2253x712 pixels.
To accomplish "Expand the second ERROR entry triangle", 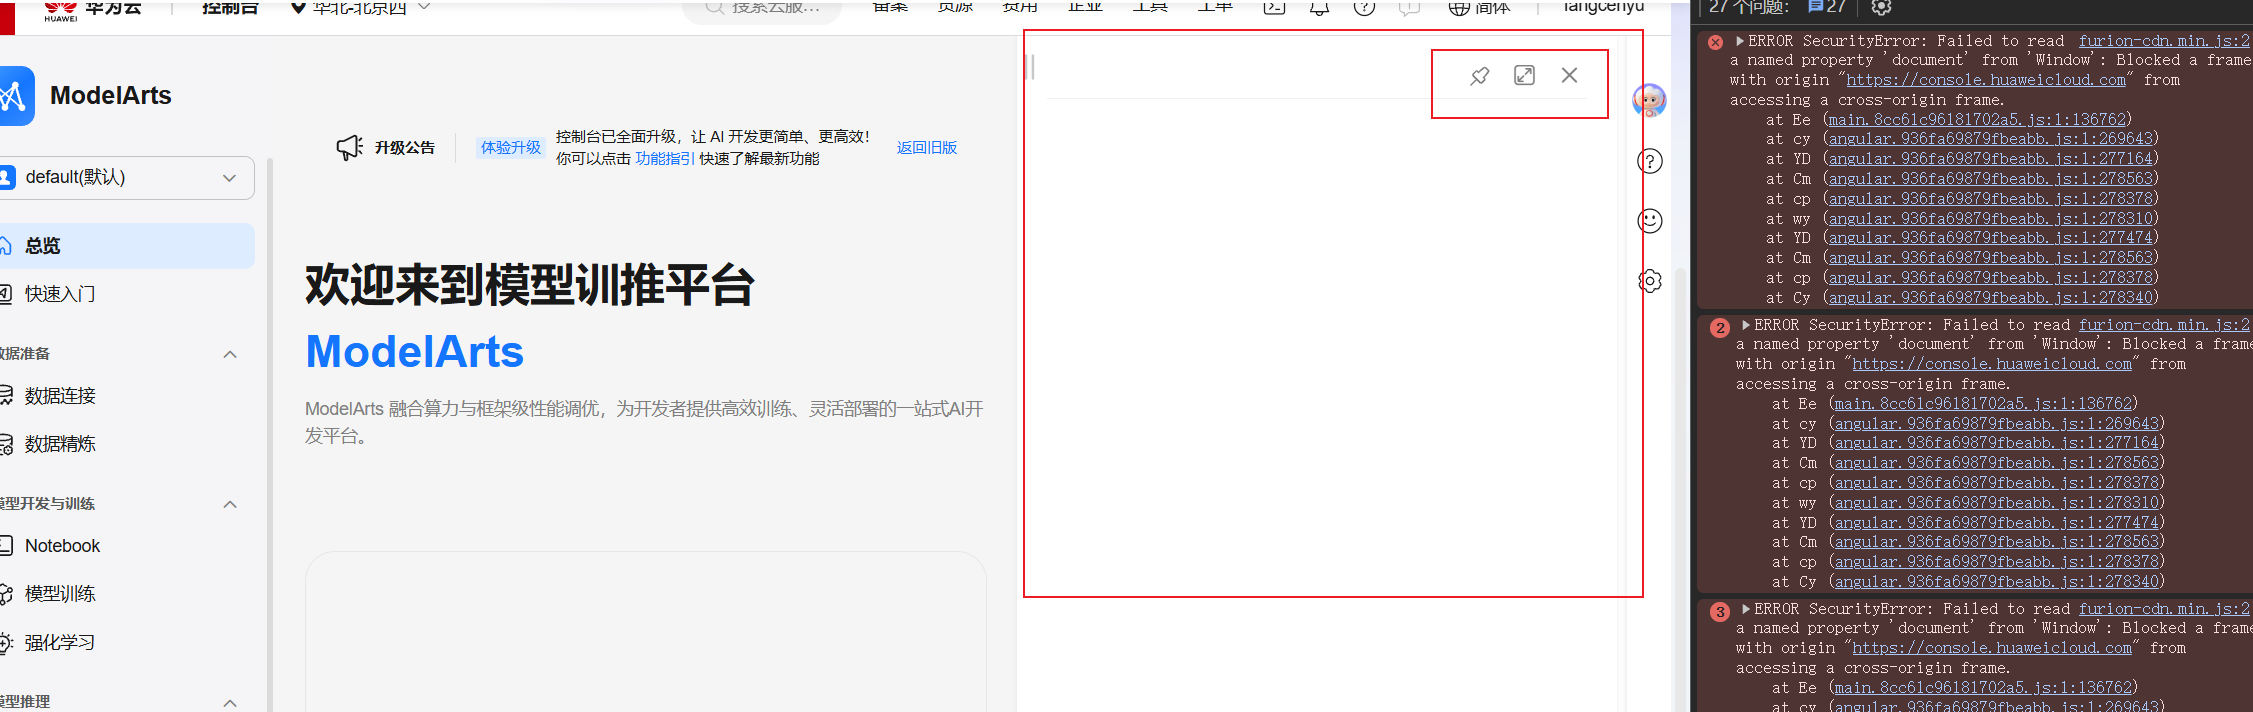I will tap(1746, 325).
